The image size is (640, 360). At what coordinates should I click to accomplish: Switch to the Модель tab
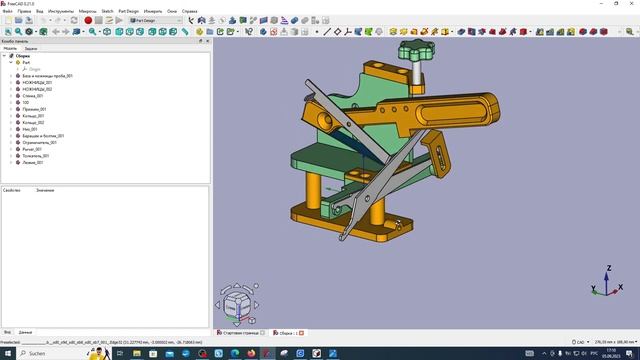[10, 48]
